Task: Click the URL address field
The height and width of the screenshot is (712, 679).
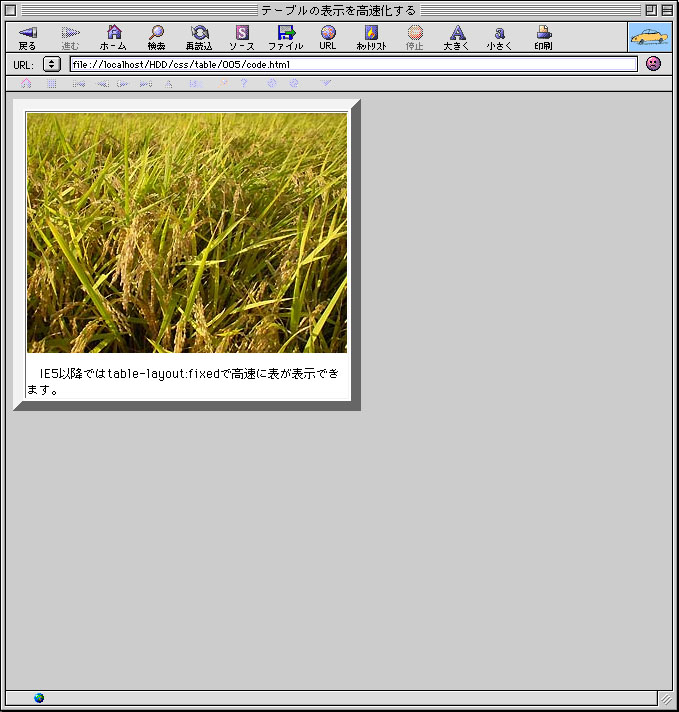Action: pyautogui.click(x=352, y=64)
